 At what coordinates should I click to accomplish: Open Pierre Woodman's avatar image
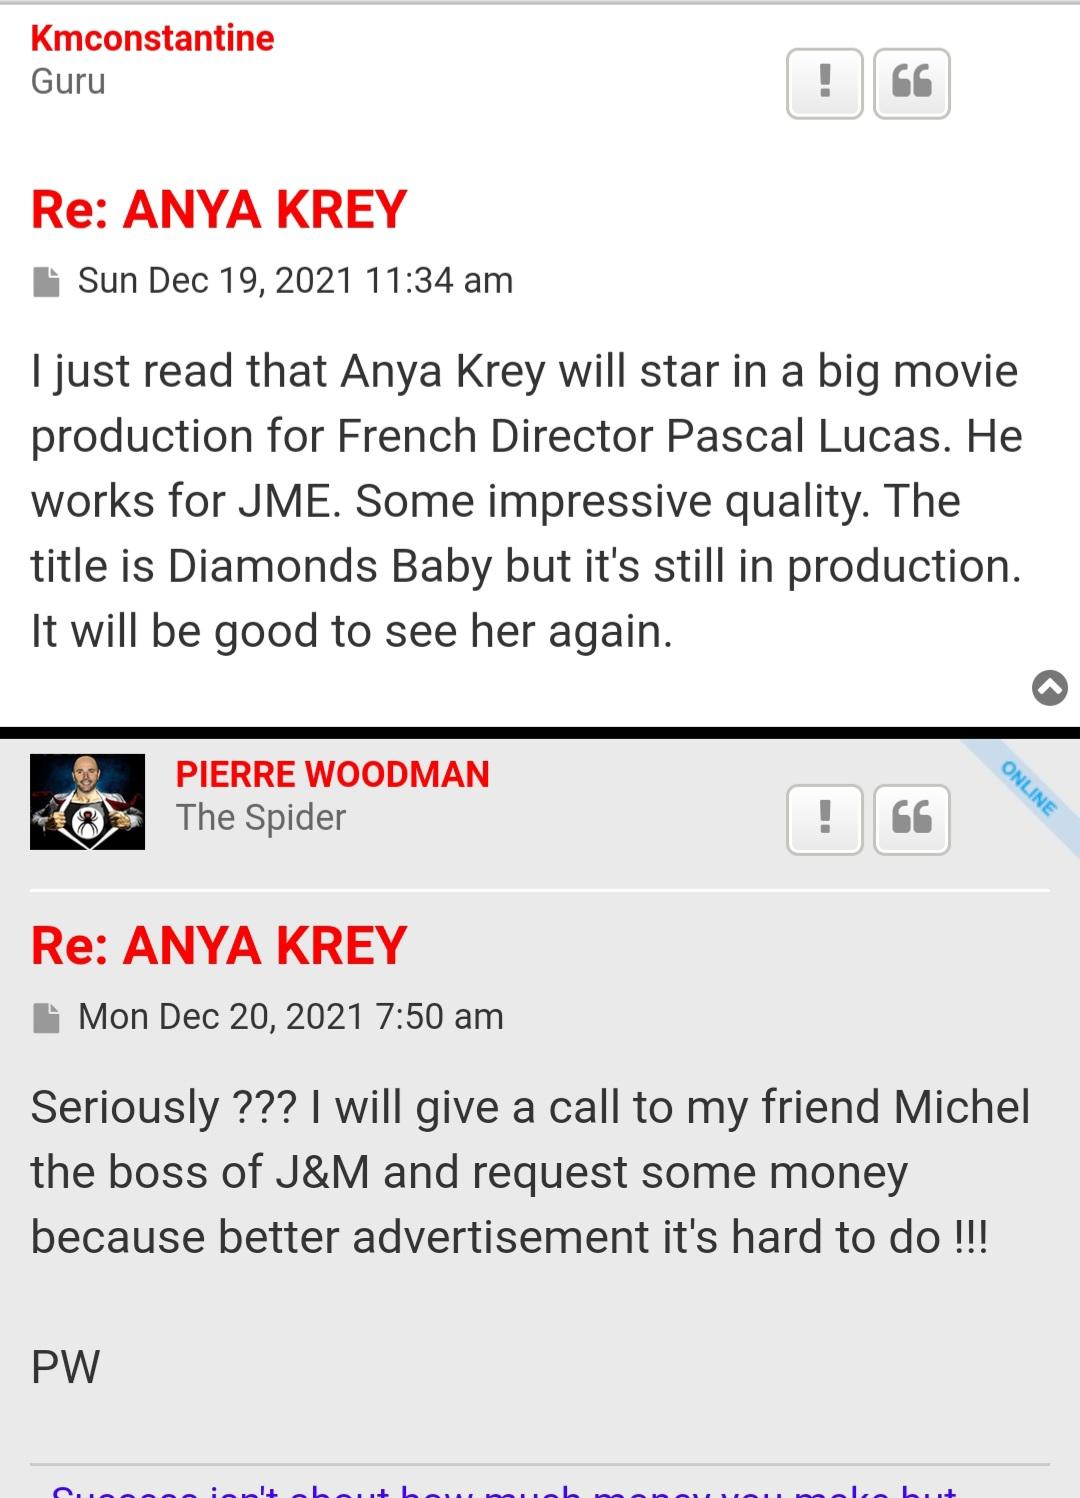click(x=87, y=802)
